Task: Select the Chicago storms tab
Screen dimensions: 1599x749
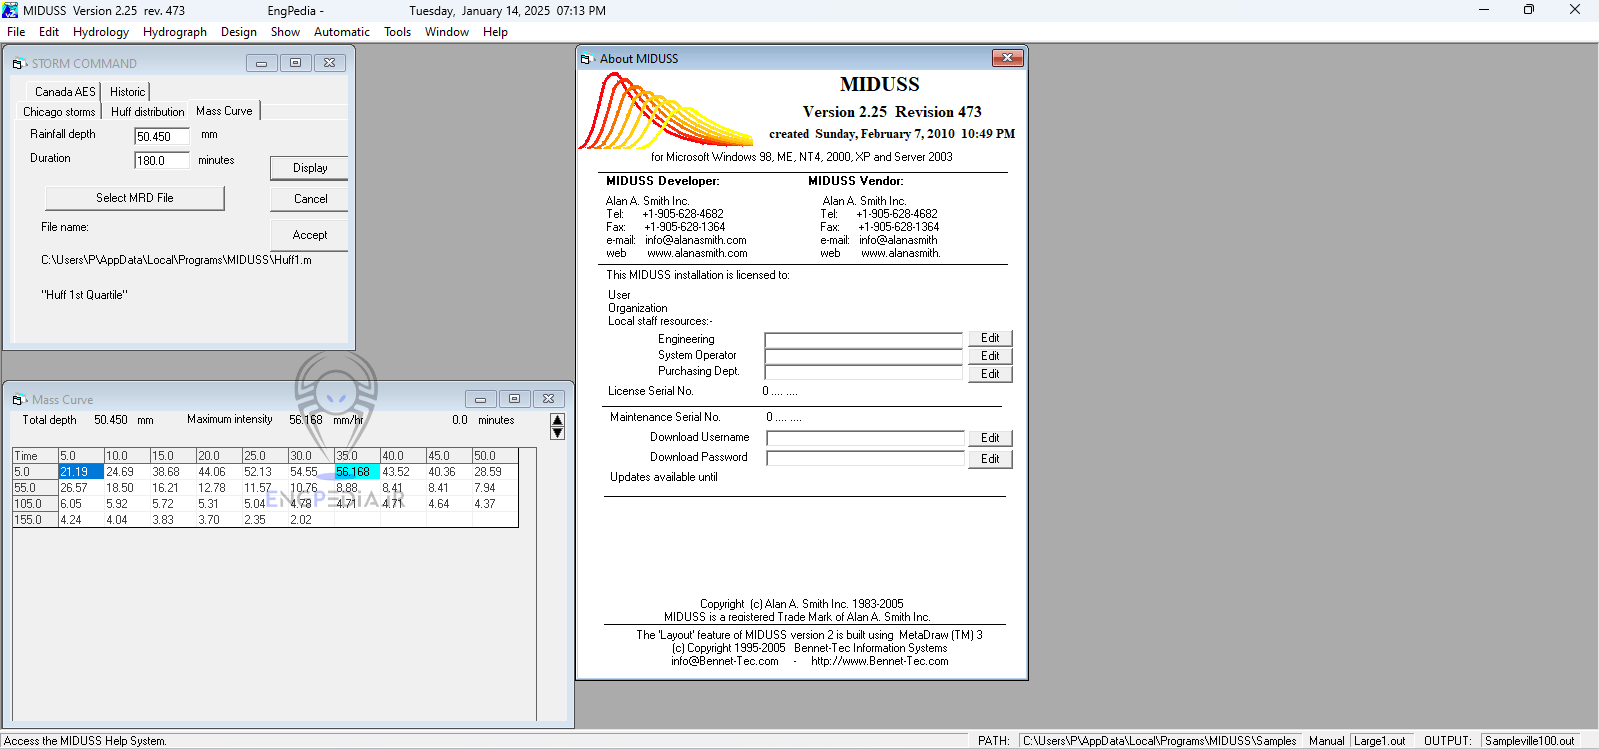Action: (x=59, y=112)
